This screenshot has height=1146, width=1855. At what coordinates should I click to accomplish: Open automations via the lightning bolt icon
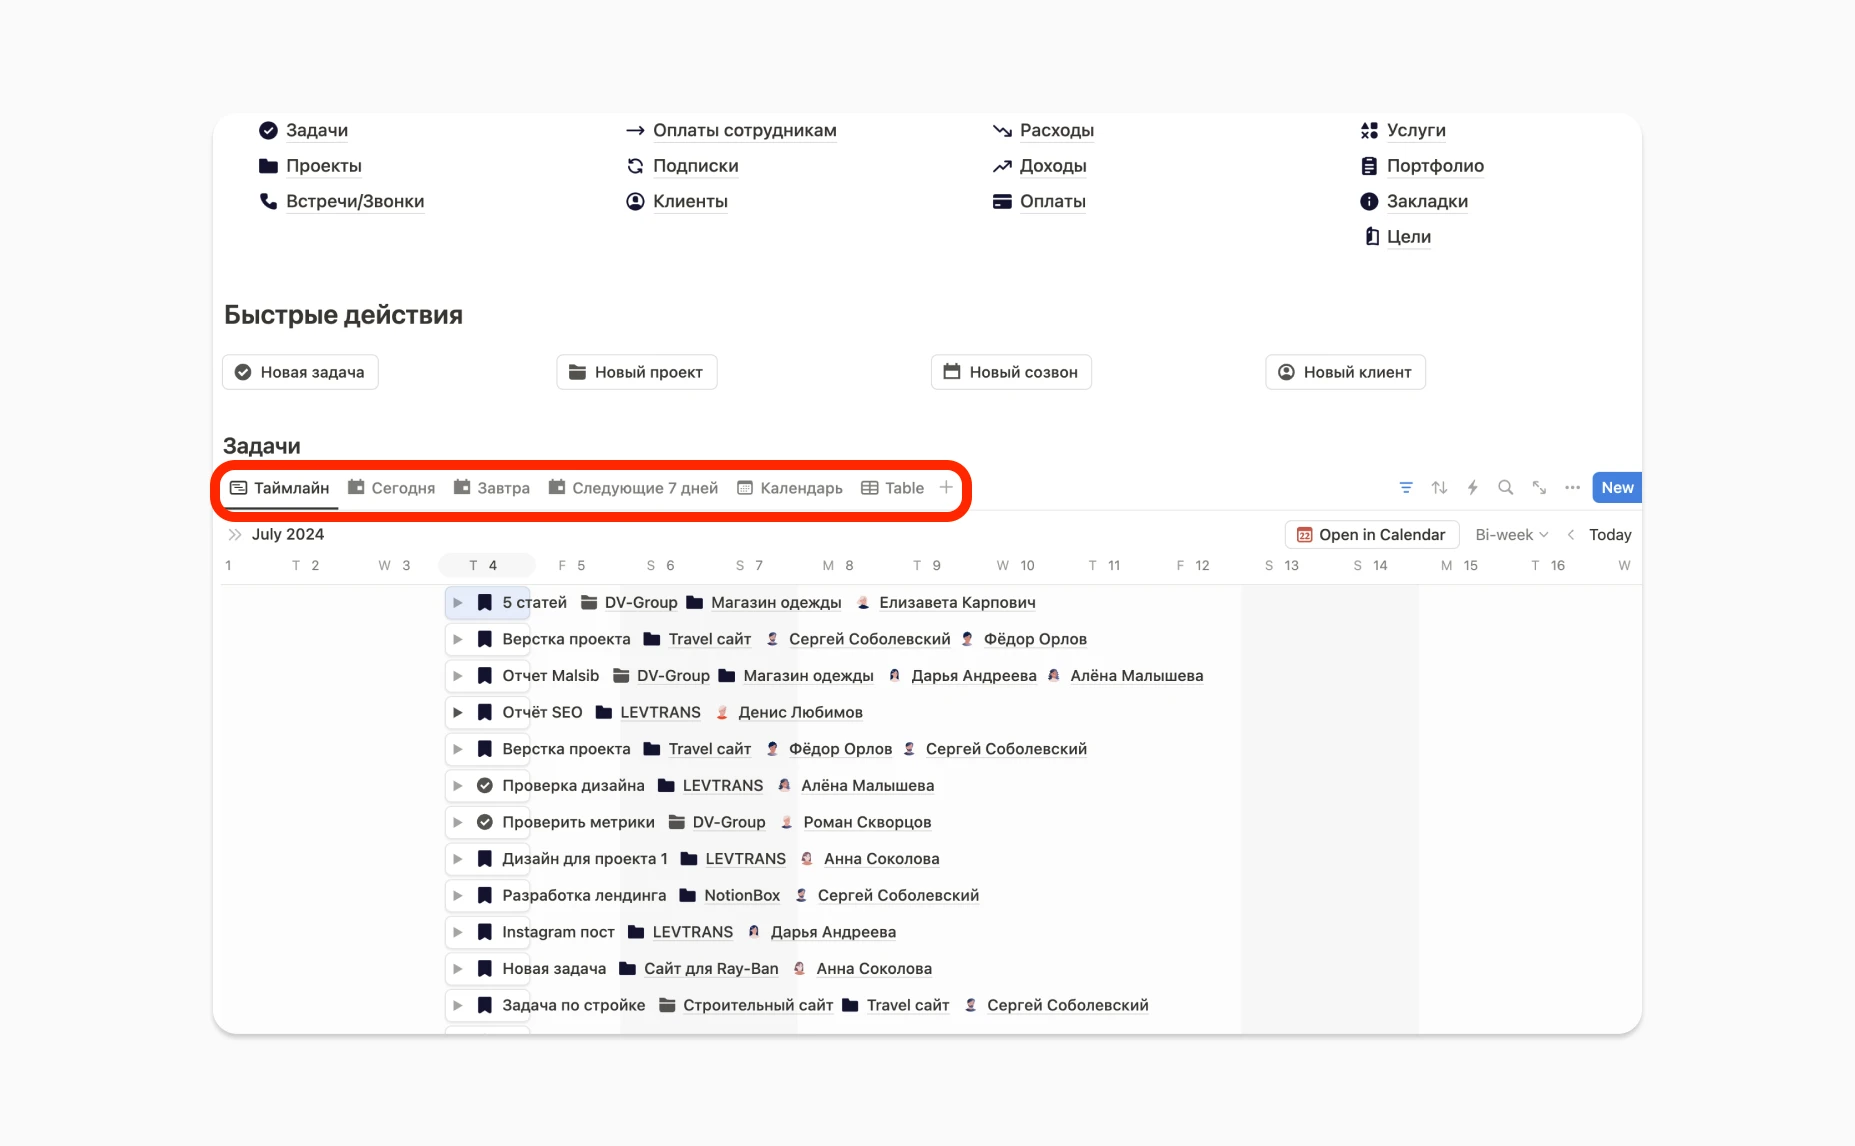coord(1472,487)
